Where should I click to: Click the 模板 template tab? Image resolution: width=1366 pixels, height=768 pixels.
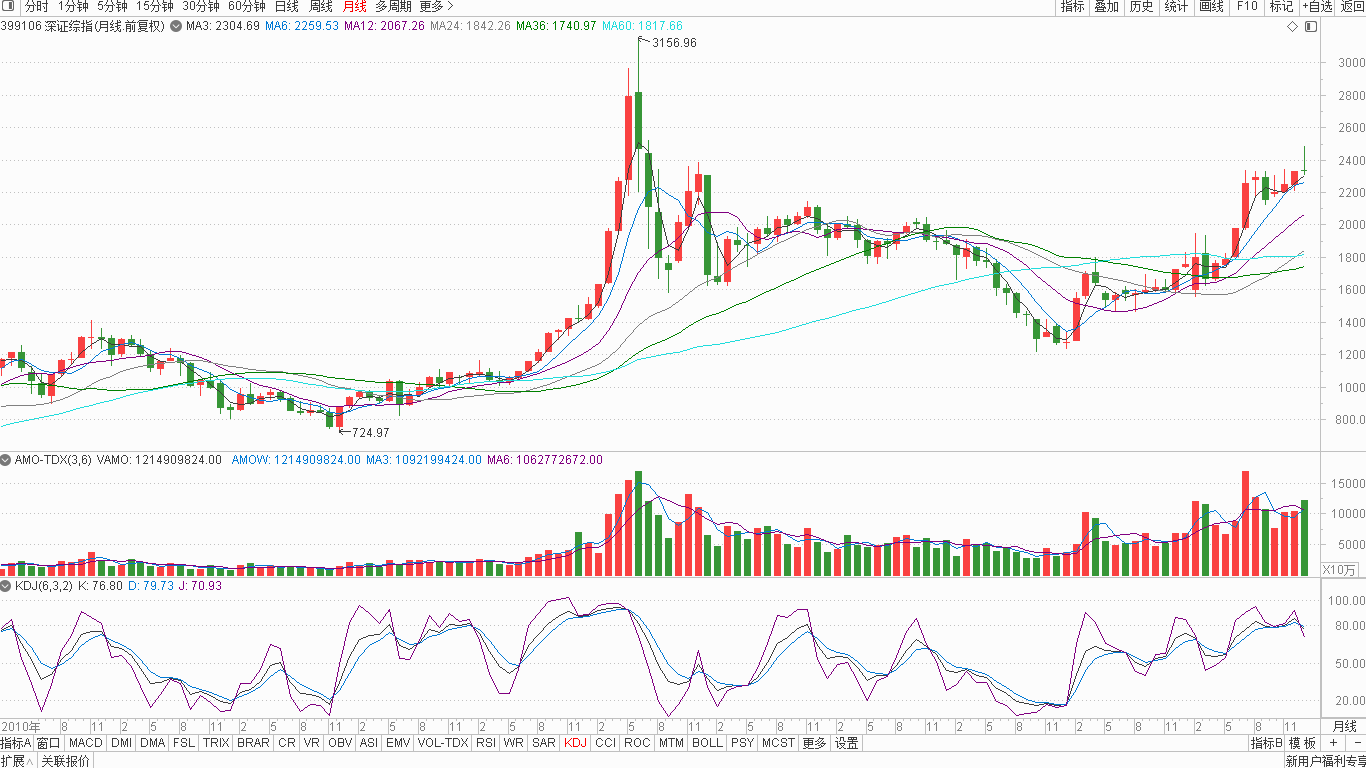(x=1302, y=743)
